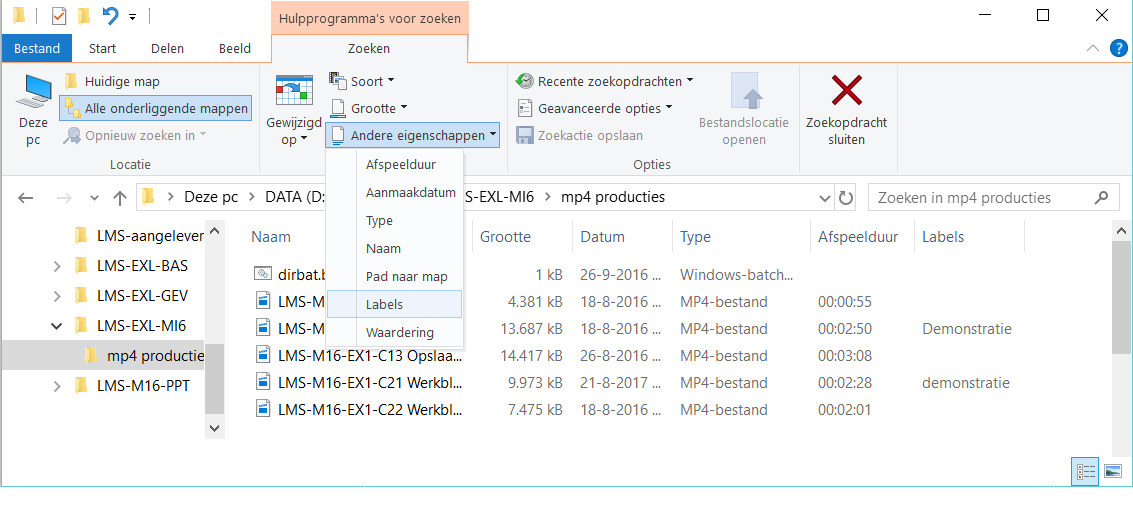Click the file list vertical scrollbar
The width and height of the screenshot is (1133, 515).
(x=1121, y=297)
